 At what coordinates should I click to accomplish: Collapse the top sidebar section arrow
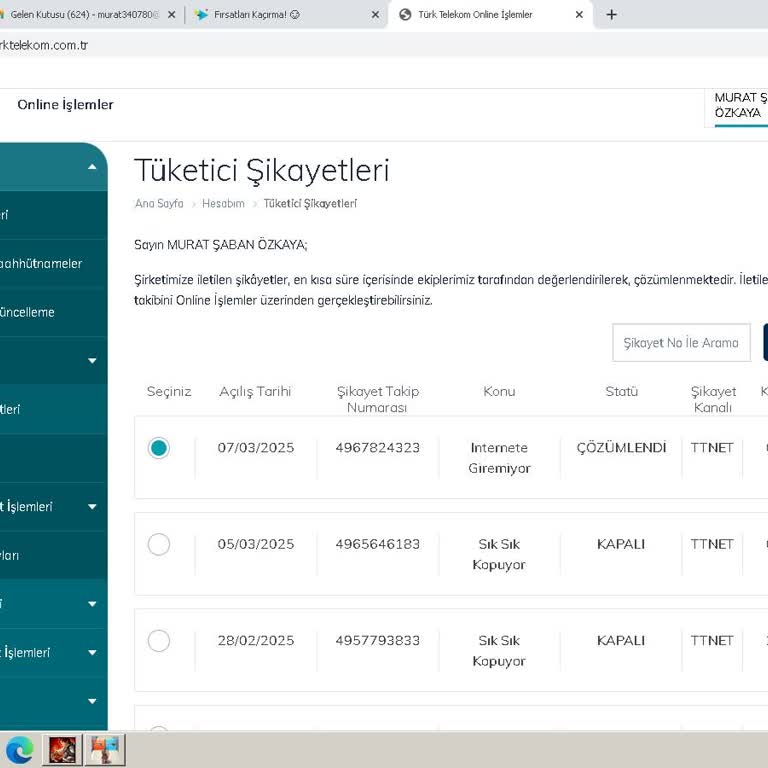click(92, 167)
